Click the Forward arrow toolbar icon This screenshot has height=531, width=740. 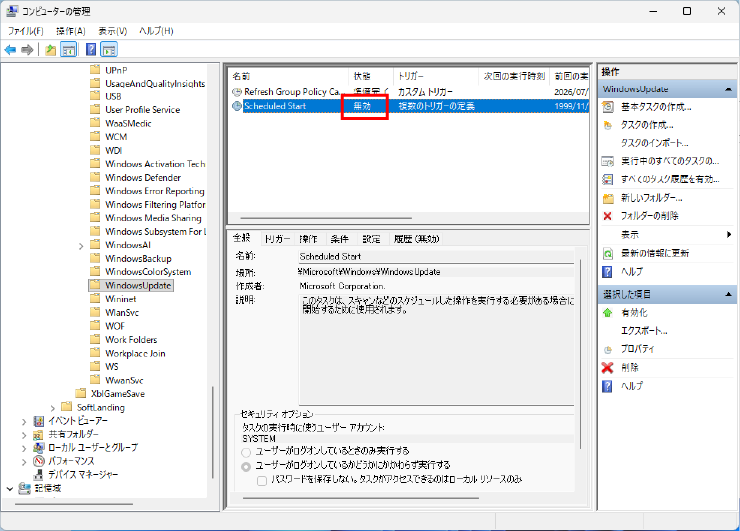(27, 50)
